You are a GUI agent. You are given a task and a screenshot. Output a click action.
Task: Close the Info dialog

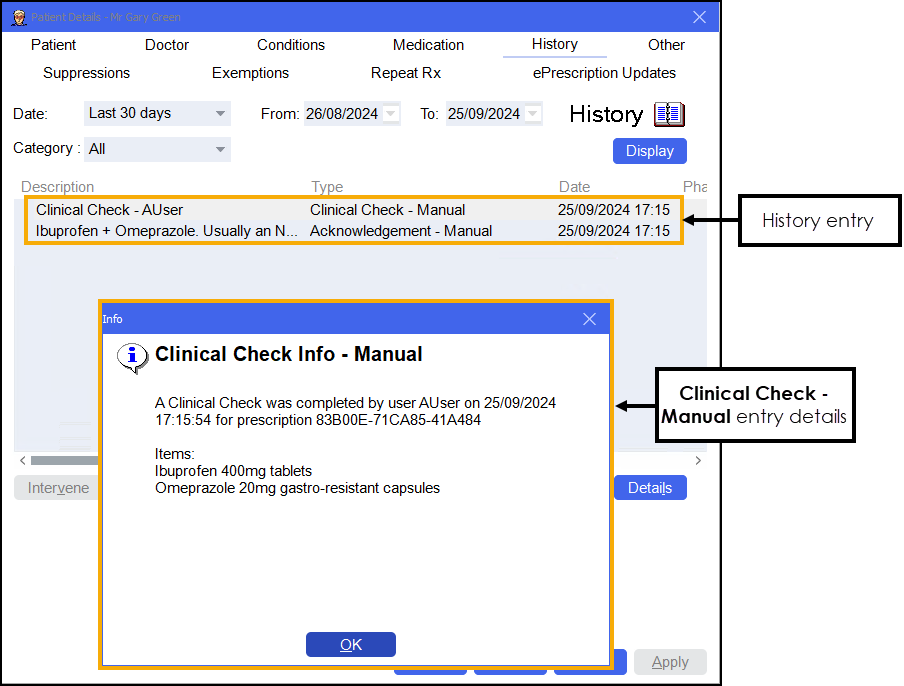tap(589, 319)
